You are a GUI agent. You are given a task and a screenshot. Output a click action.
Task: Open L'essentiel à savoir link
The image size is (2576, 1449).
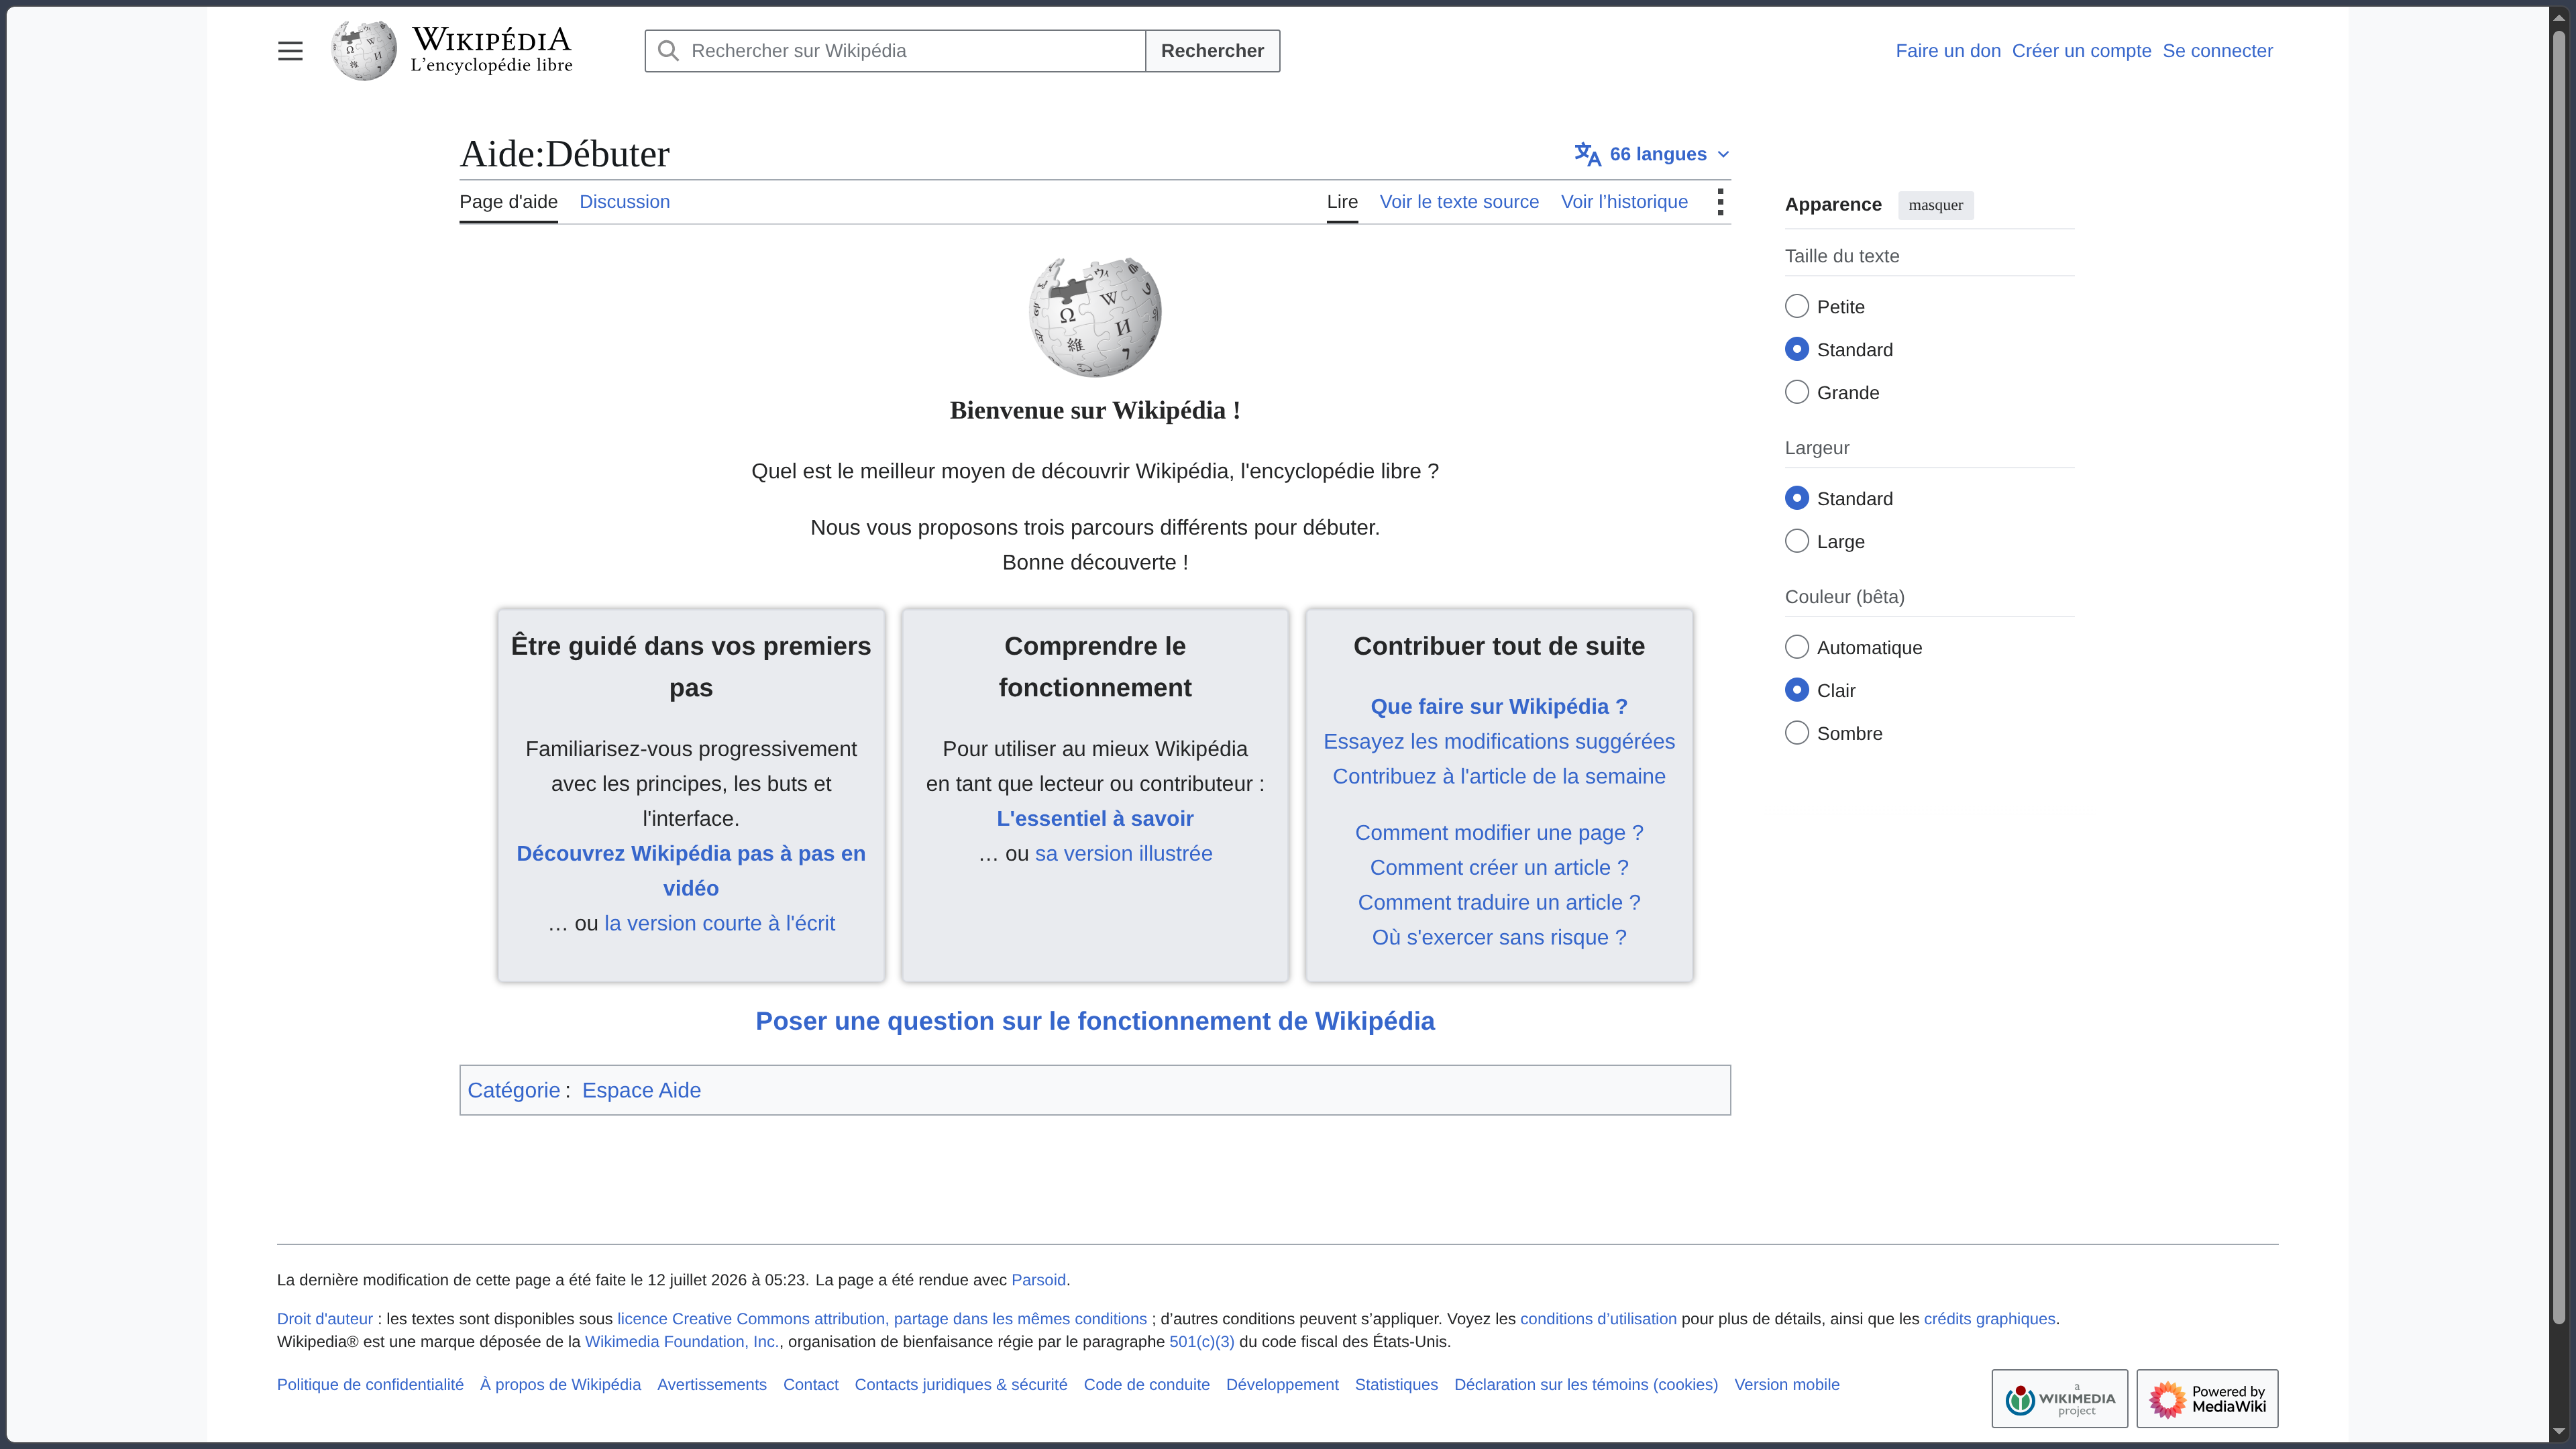(x=1095, y=818)
